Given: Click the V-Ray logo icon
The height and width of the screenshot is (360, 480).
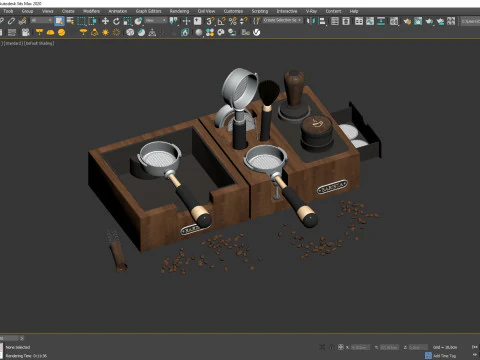Looking at the screenshot, I should 256,32.
